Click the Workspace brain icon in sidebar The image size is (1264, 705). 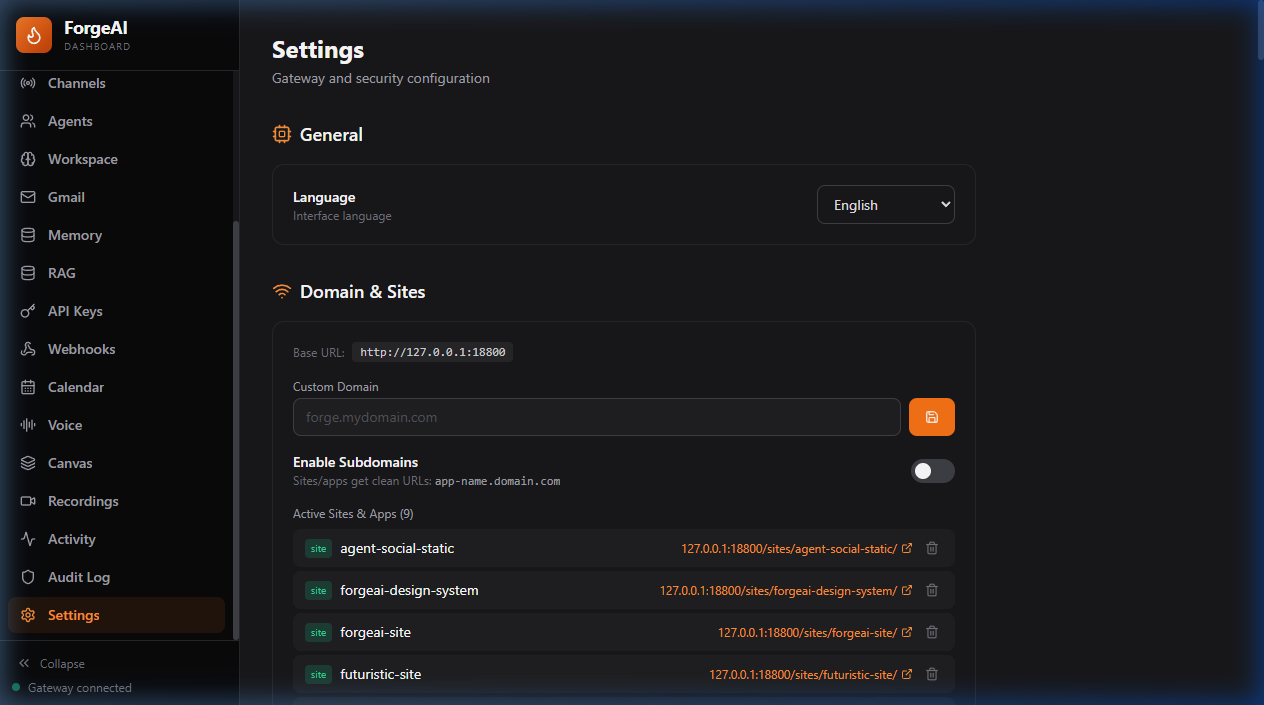(x=28, y=159)
